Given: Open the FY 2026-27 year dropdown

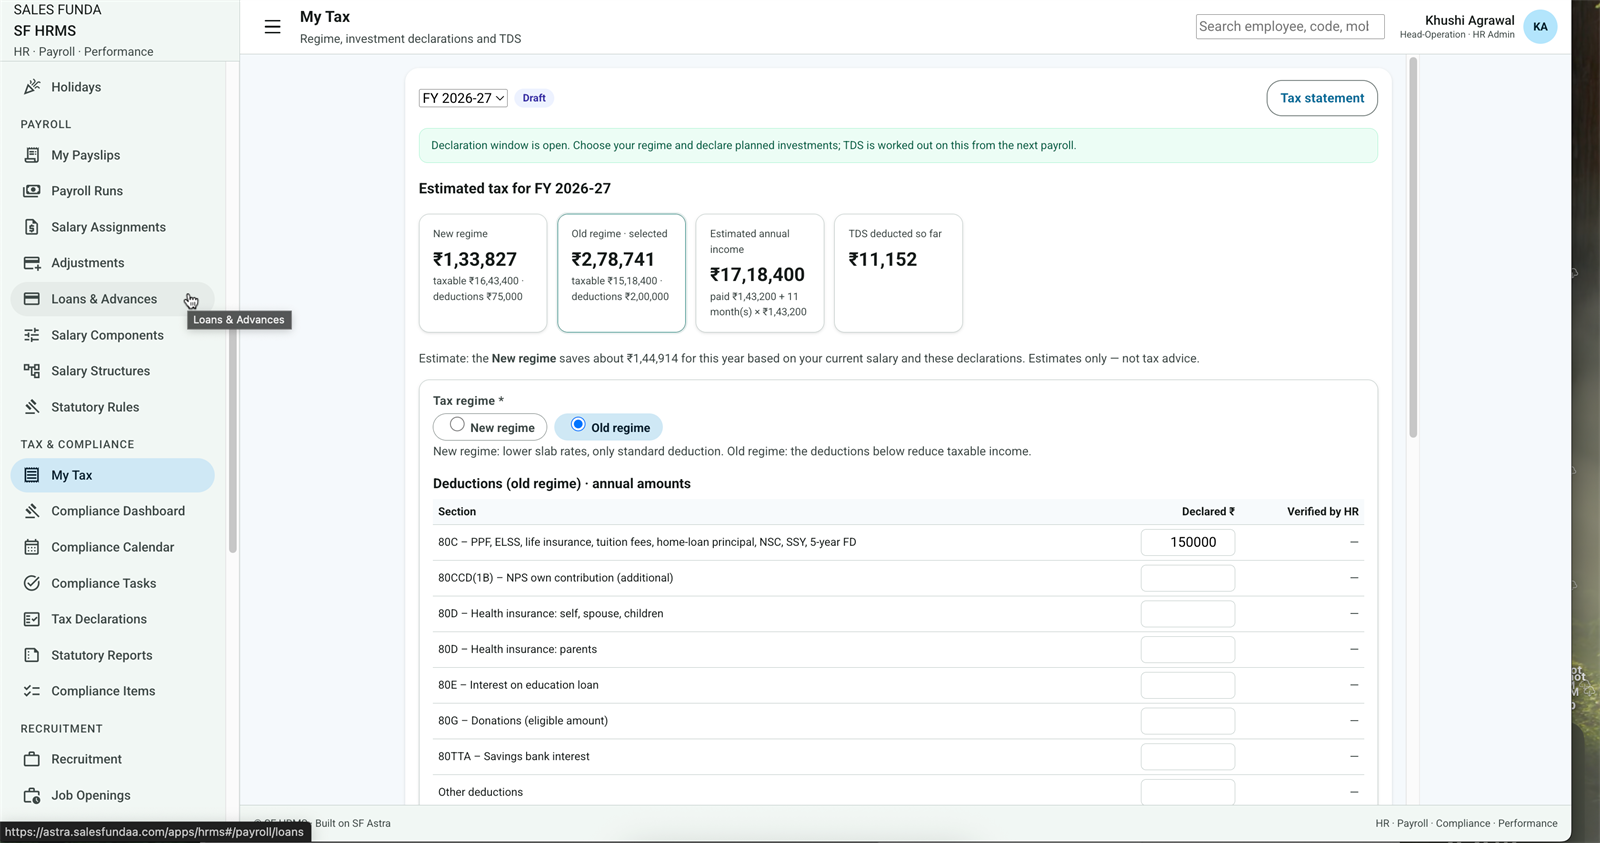Looking at the screenshot, I should click(463, 98).
